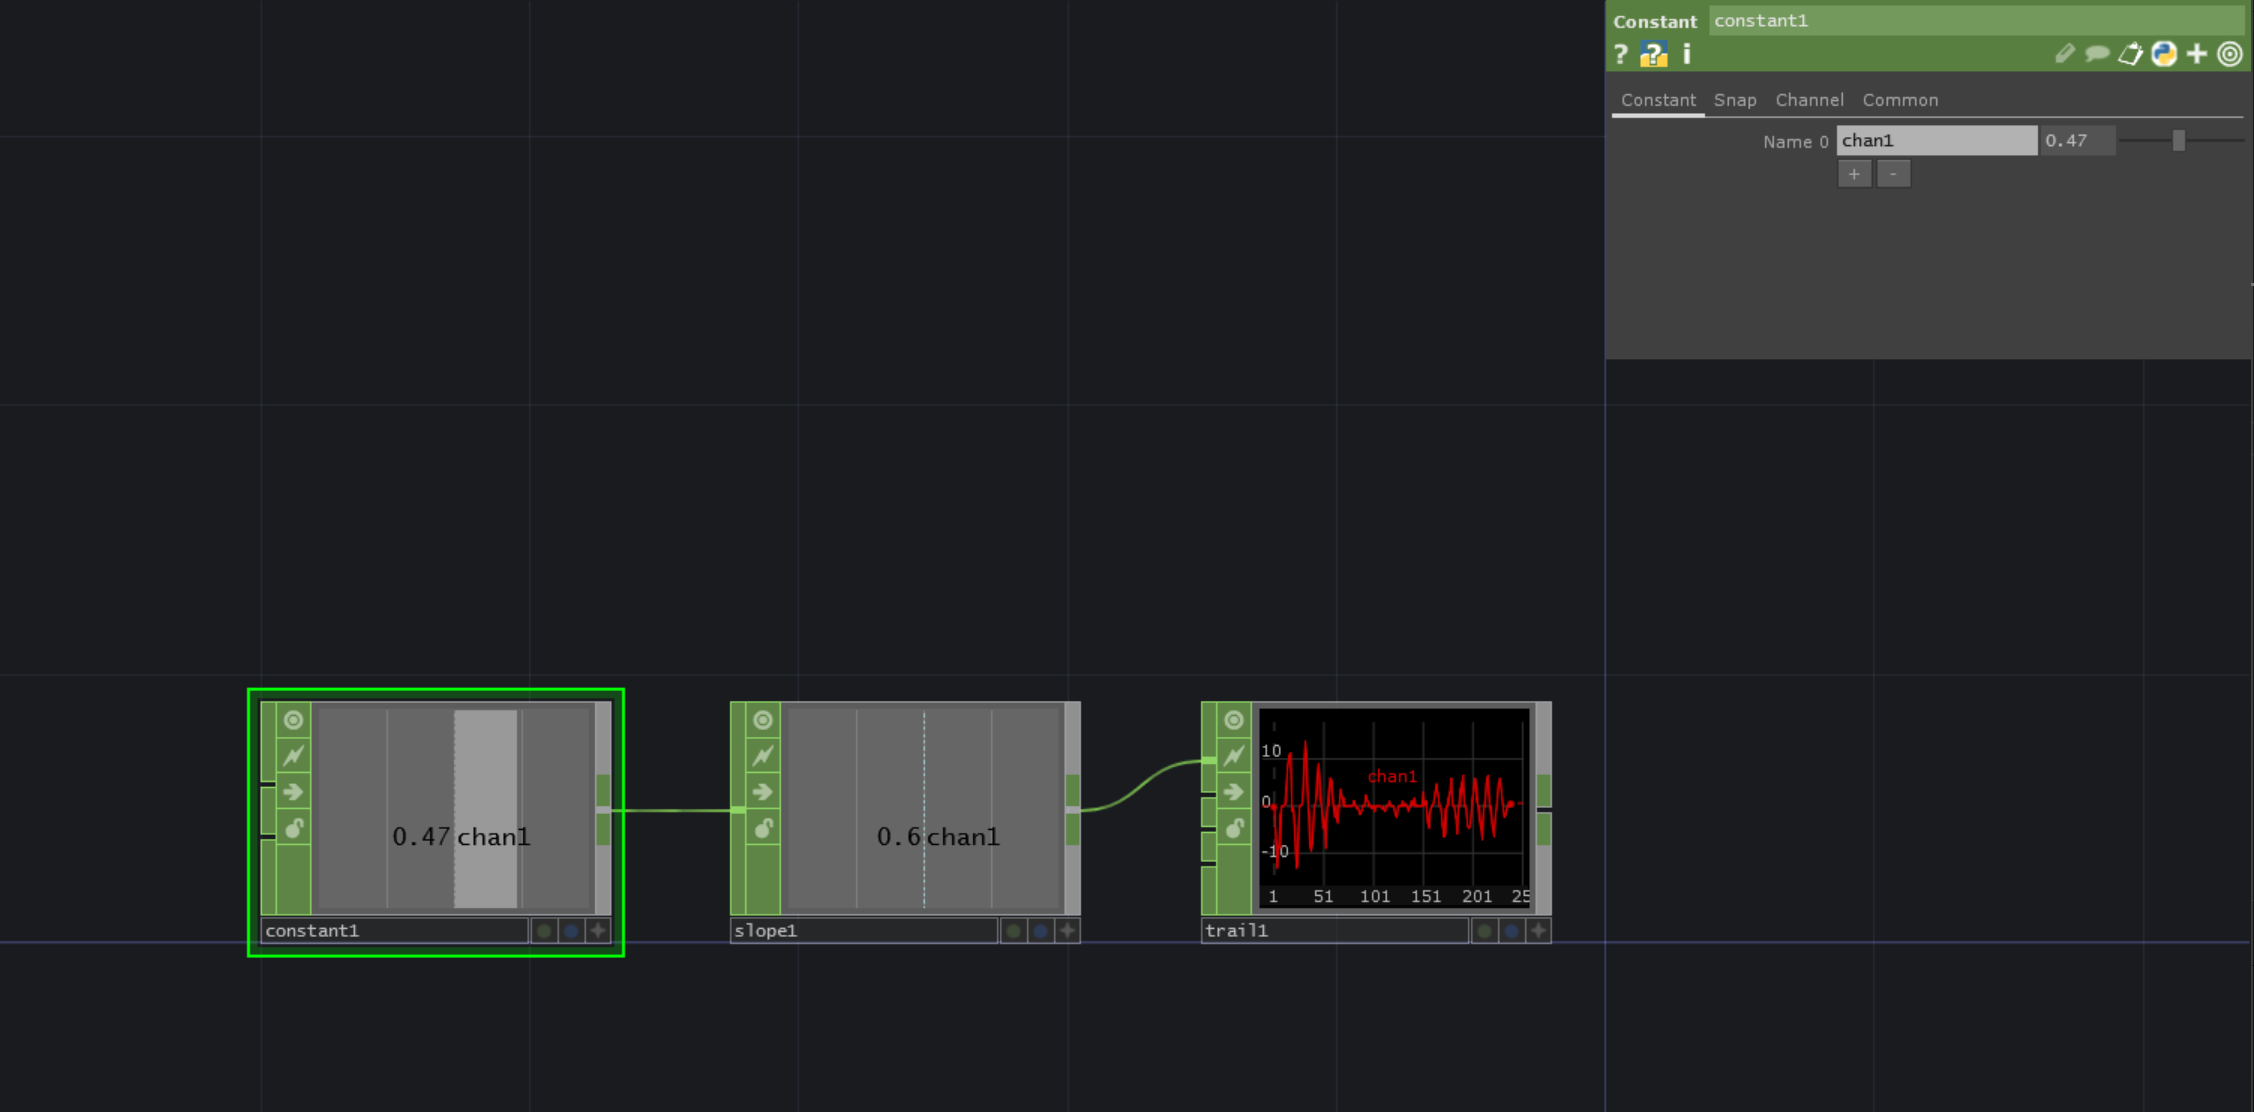Viewport: 2254px width, 1112px height.
Task: Click the plus icon in parameter header
Action: [x=2197, y=54]
